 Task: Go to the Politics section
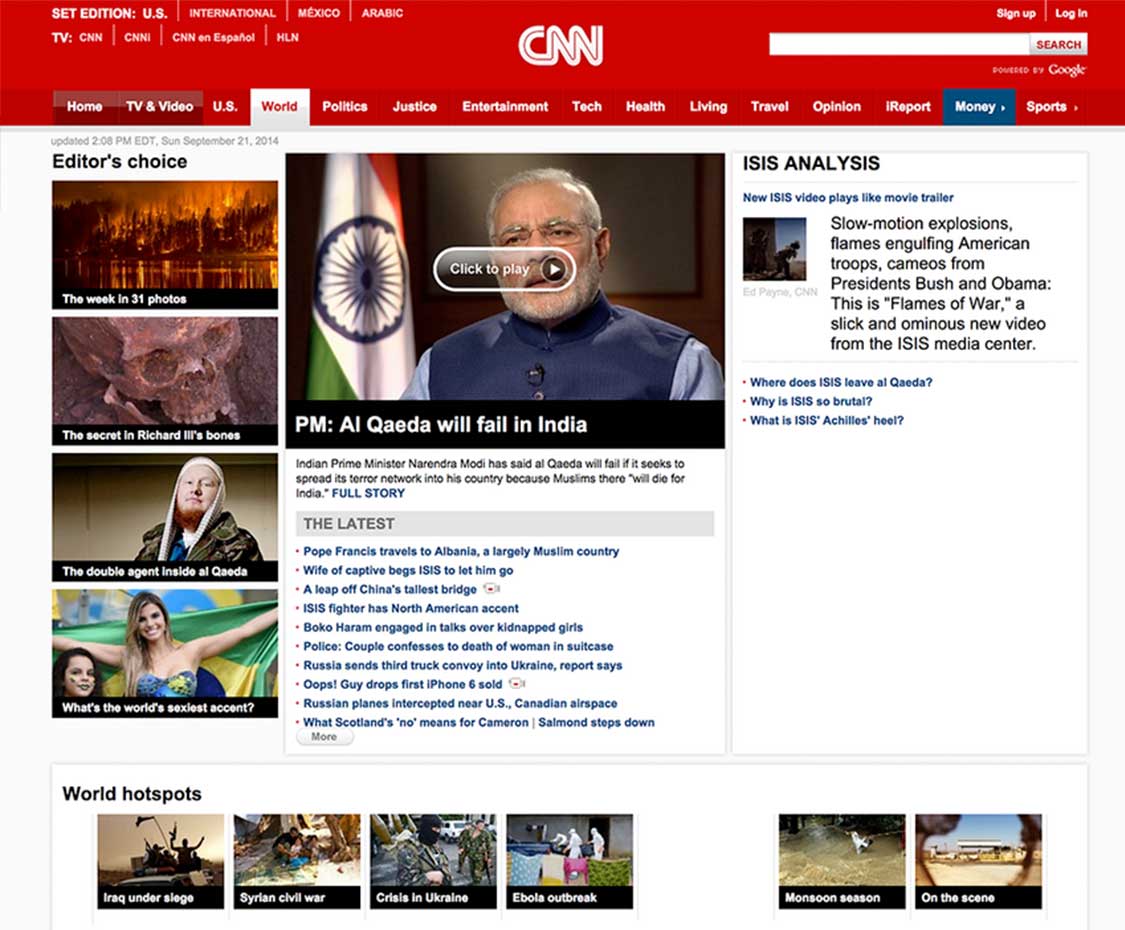[345, 107]
